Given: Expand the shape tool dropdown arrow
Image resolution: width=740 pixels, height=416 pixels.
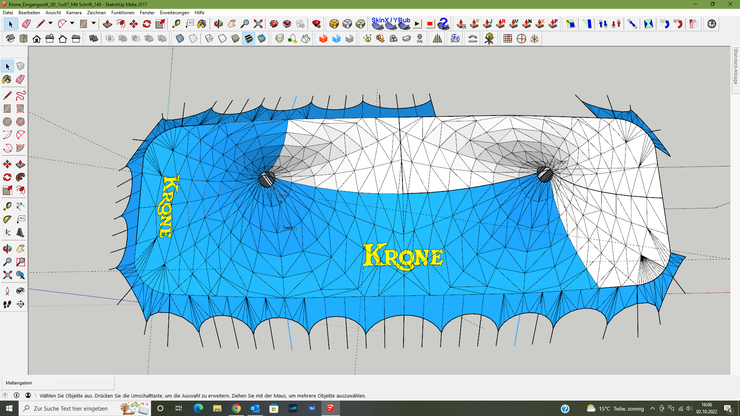Looking at the screenshot, I should click(93, 24).
